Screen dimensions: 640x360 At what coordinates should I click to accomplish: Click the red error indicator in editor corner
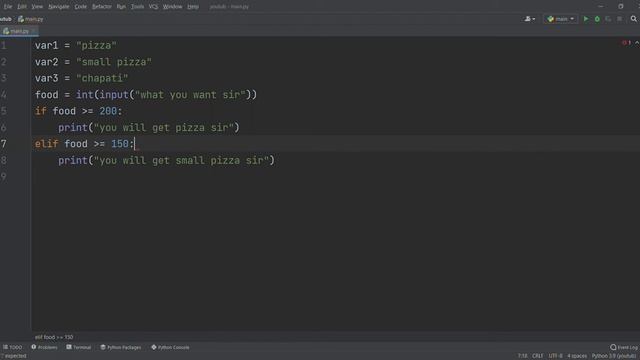coord(626,42)
